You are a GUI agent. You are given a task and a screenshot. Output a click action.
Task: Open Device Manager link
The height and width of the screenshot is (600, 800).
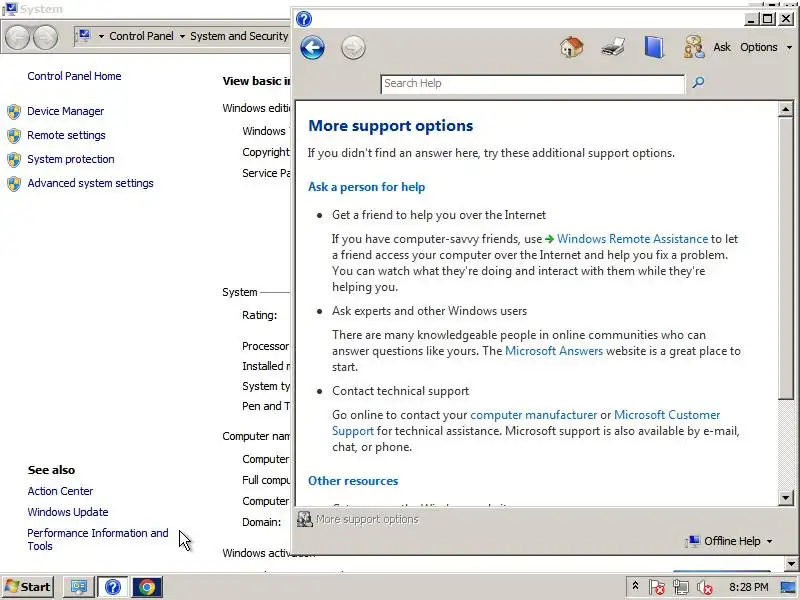click(65, 111)
